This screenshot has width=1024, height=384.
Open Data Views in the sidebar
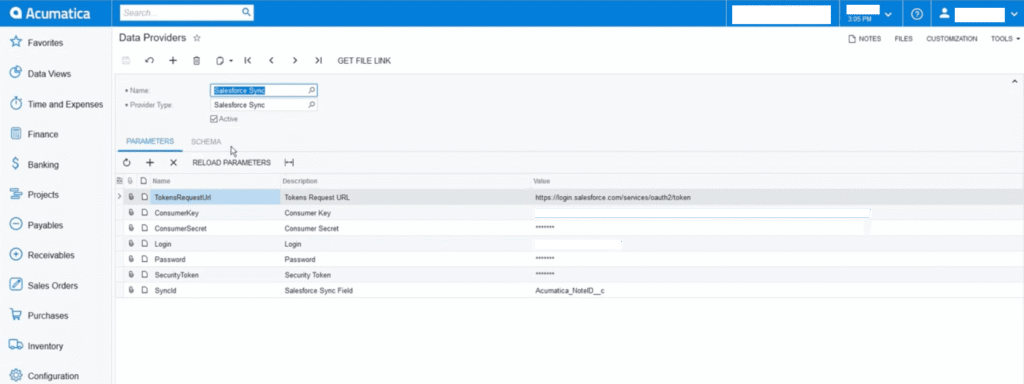pyautogui.click(x=49, y=74)
